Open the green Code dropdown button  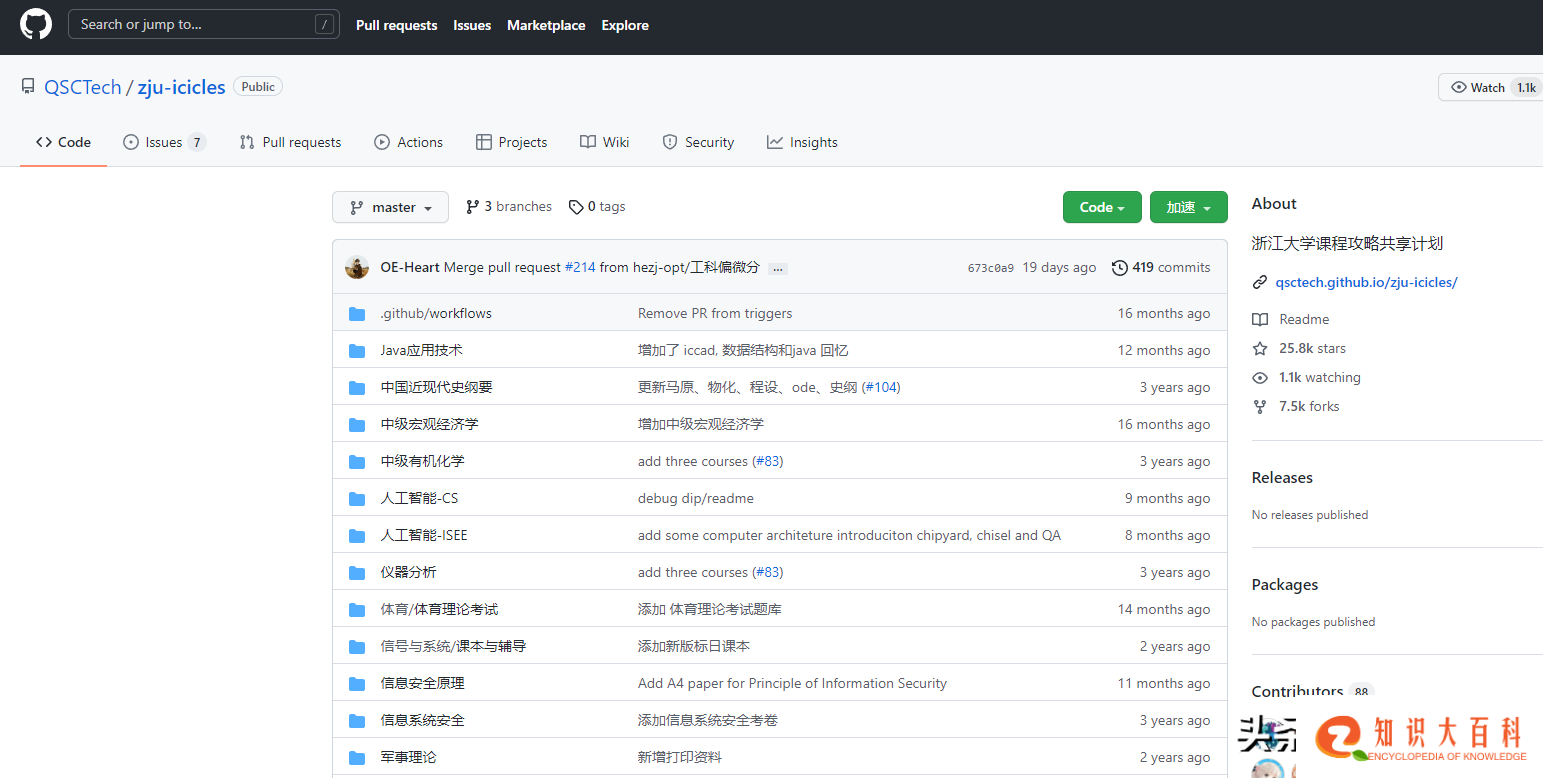point(1102,207)
